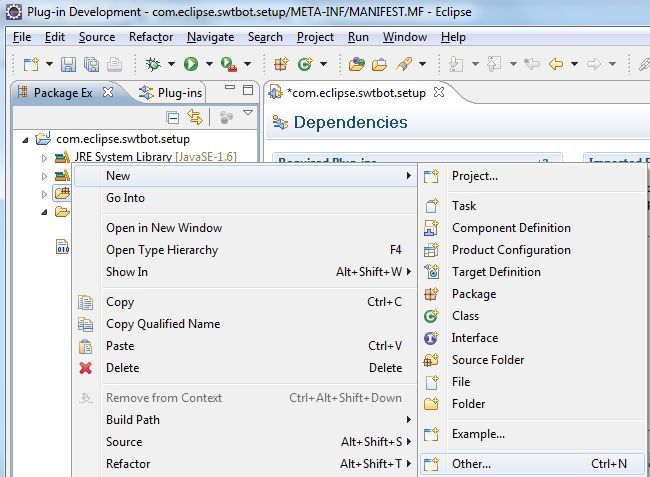This screenshot has width=650, height=477.
Task: Click the Open Type toolbar icon
Action: (x=357, y=64)
